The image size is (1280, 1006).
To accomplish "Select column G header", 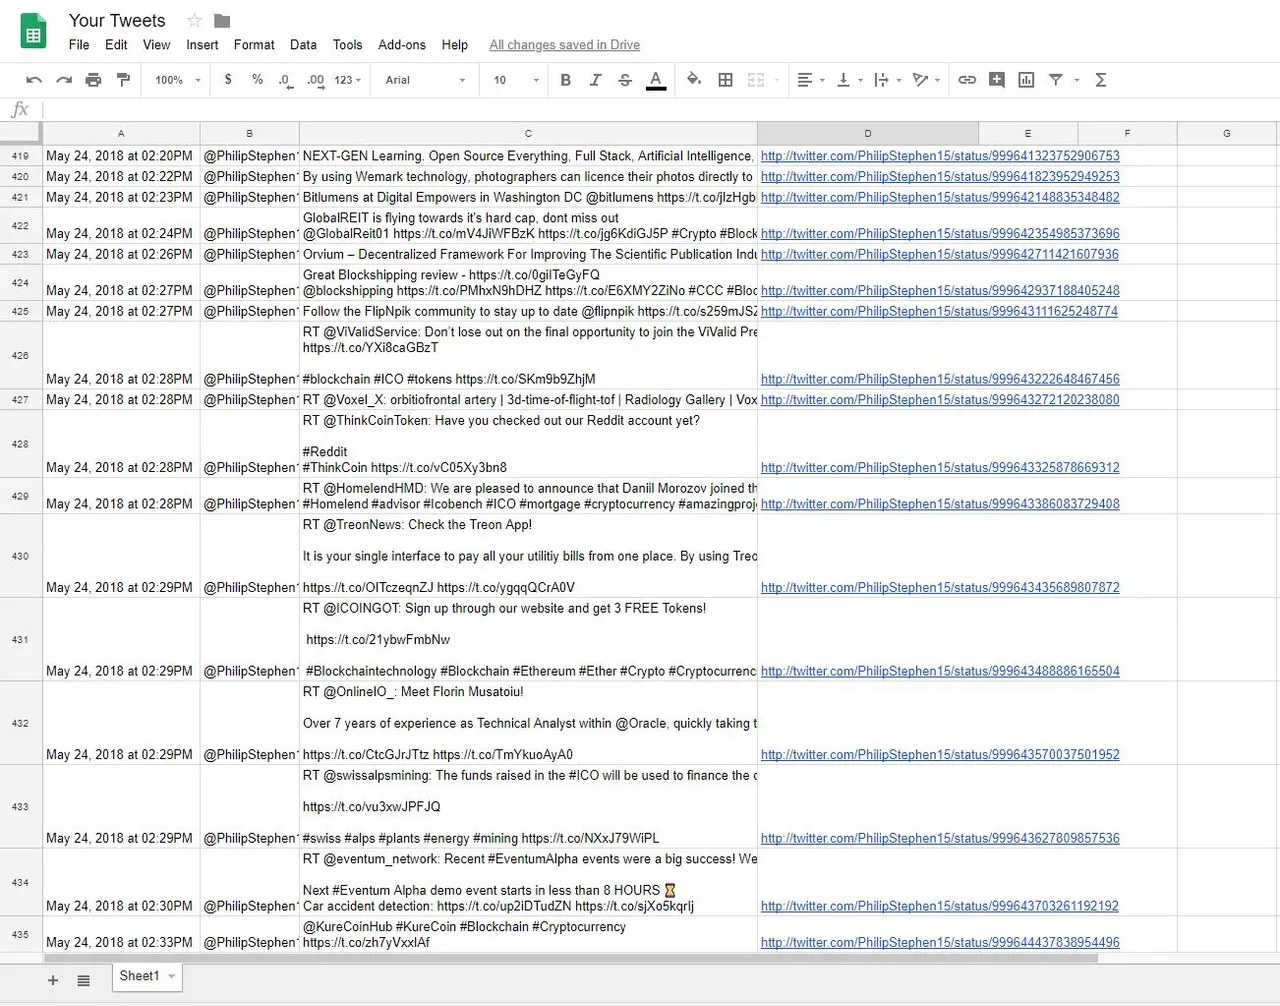I will 1227,133.
